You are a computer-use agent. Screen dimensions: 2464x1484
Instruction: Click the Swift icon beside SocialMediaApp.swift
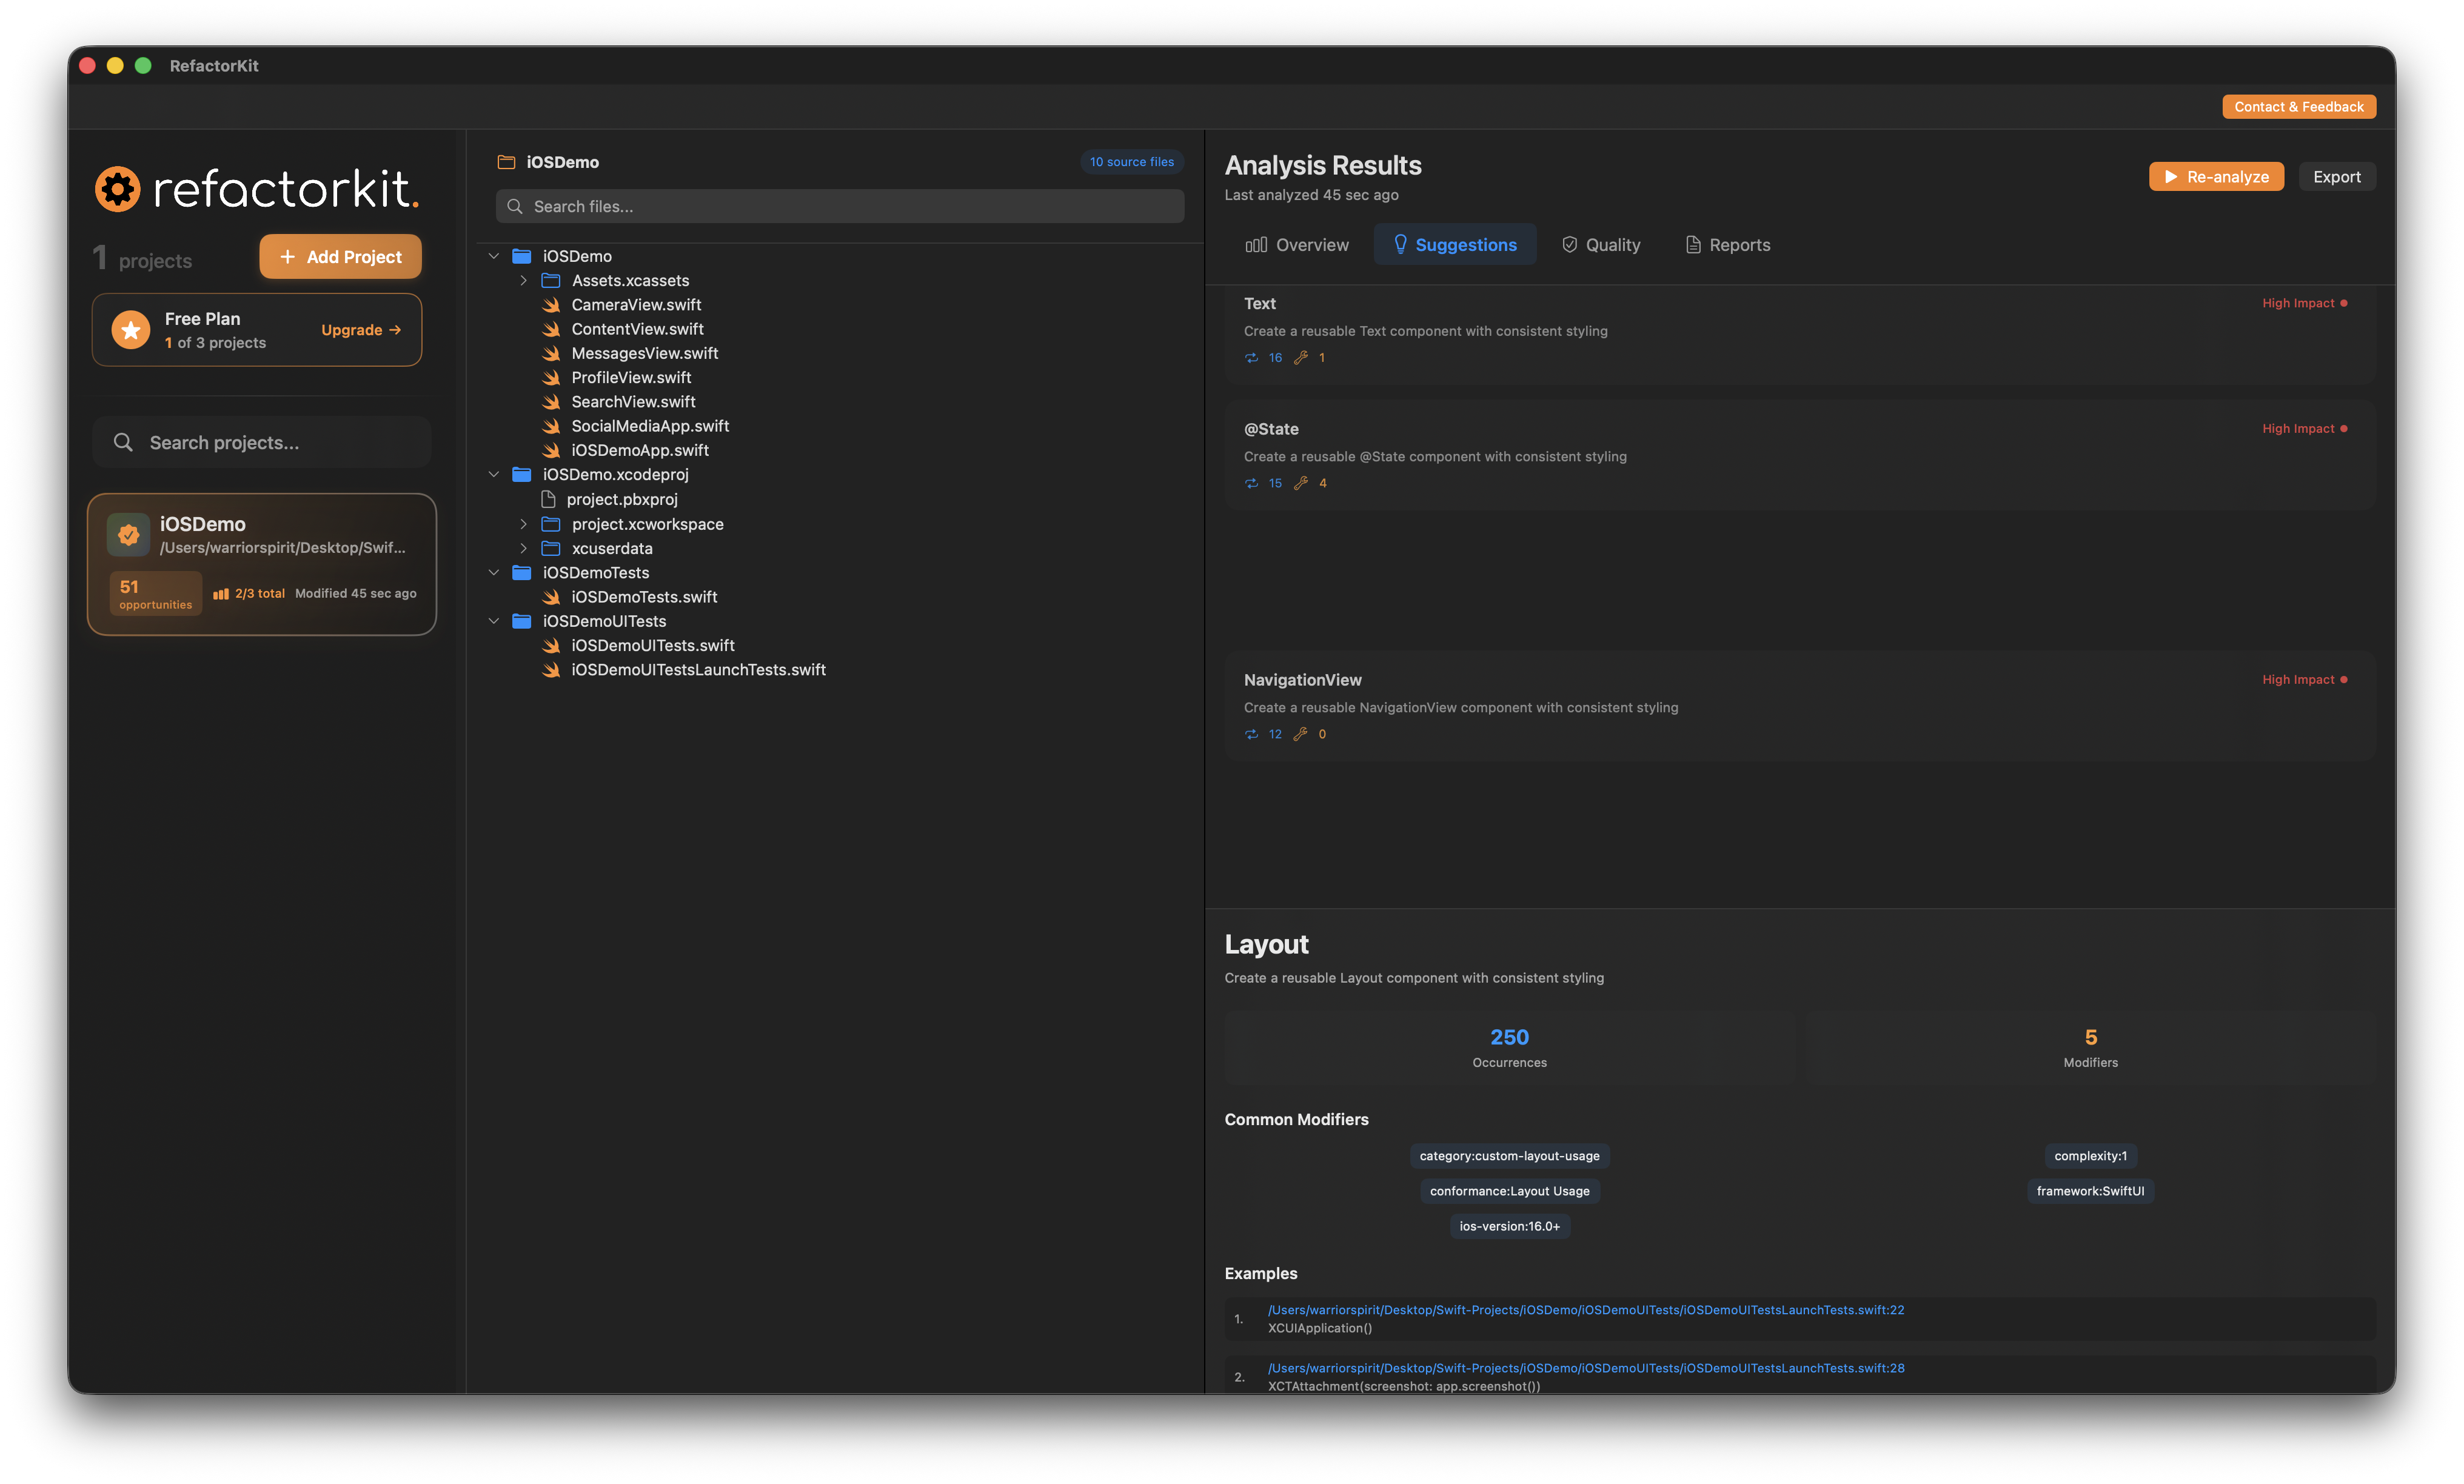tap(551, 426)
